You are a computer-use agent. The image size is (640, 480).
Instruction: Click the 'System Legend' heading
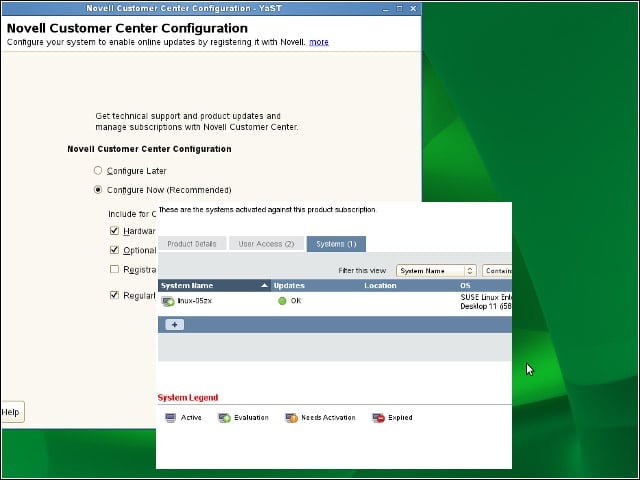(188, 398)
